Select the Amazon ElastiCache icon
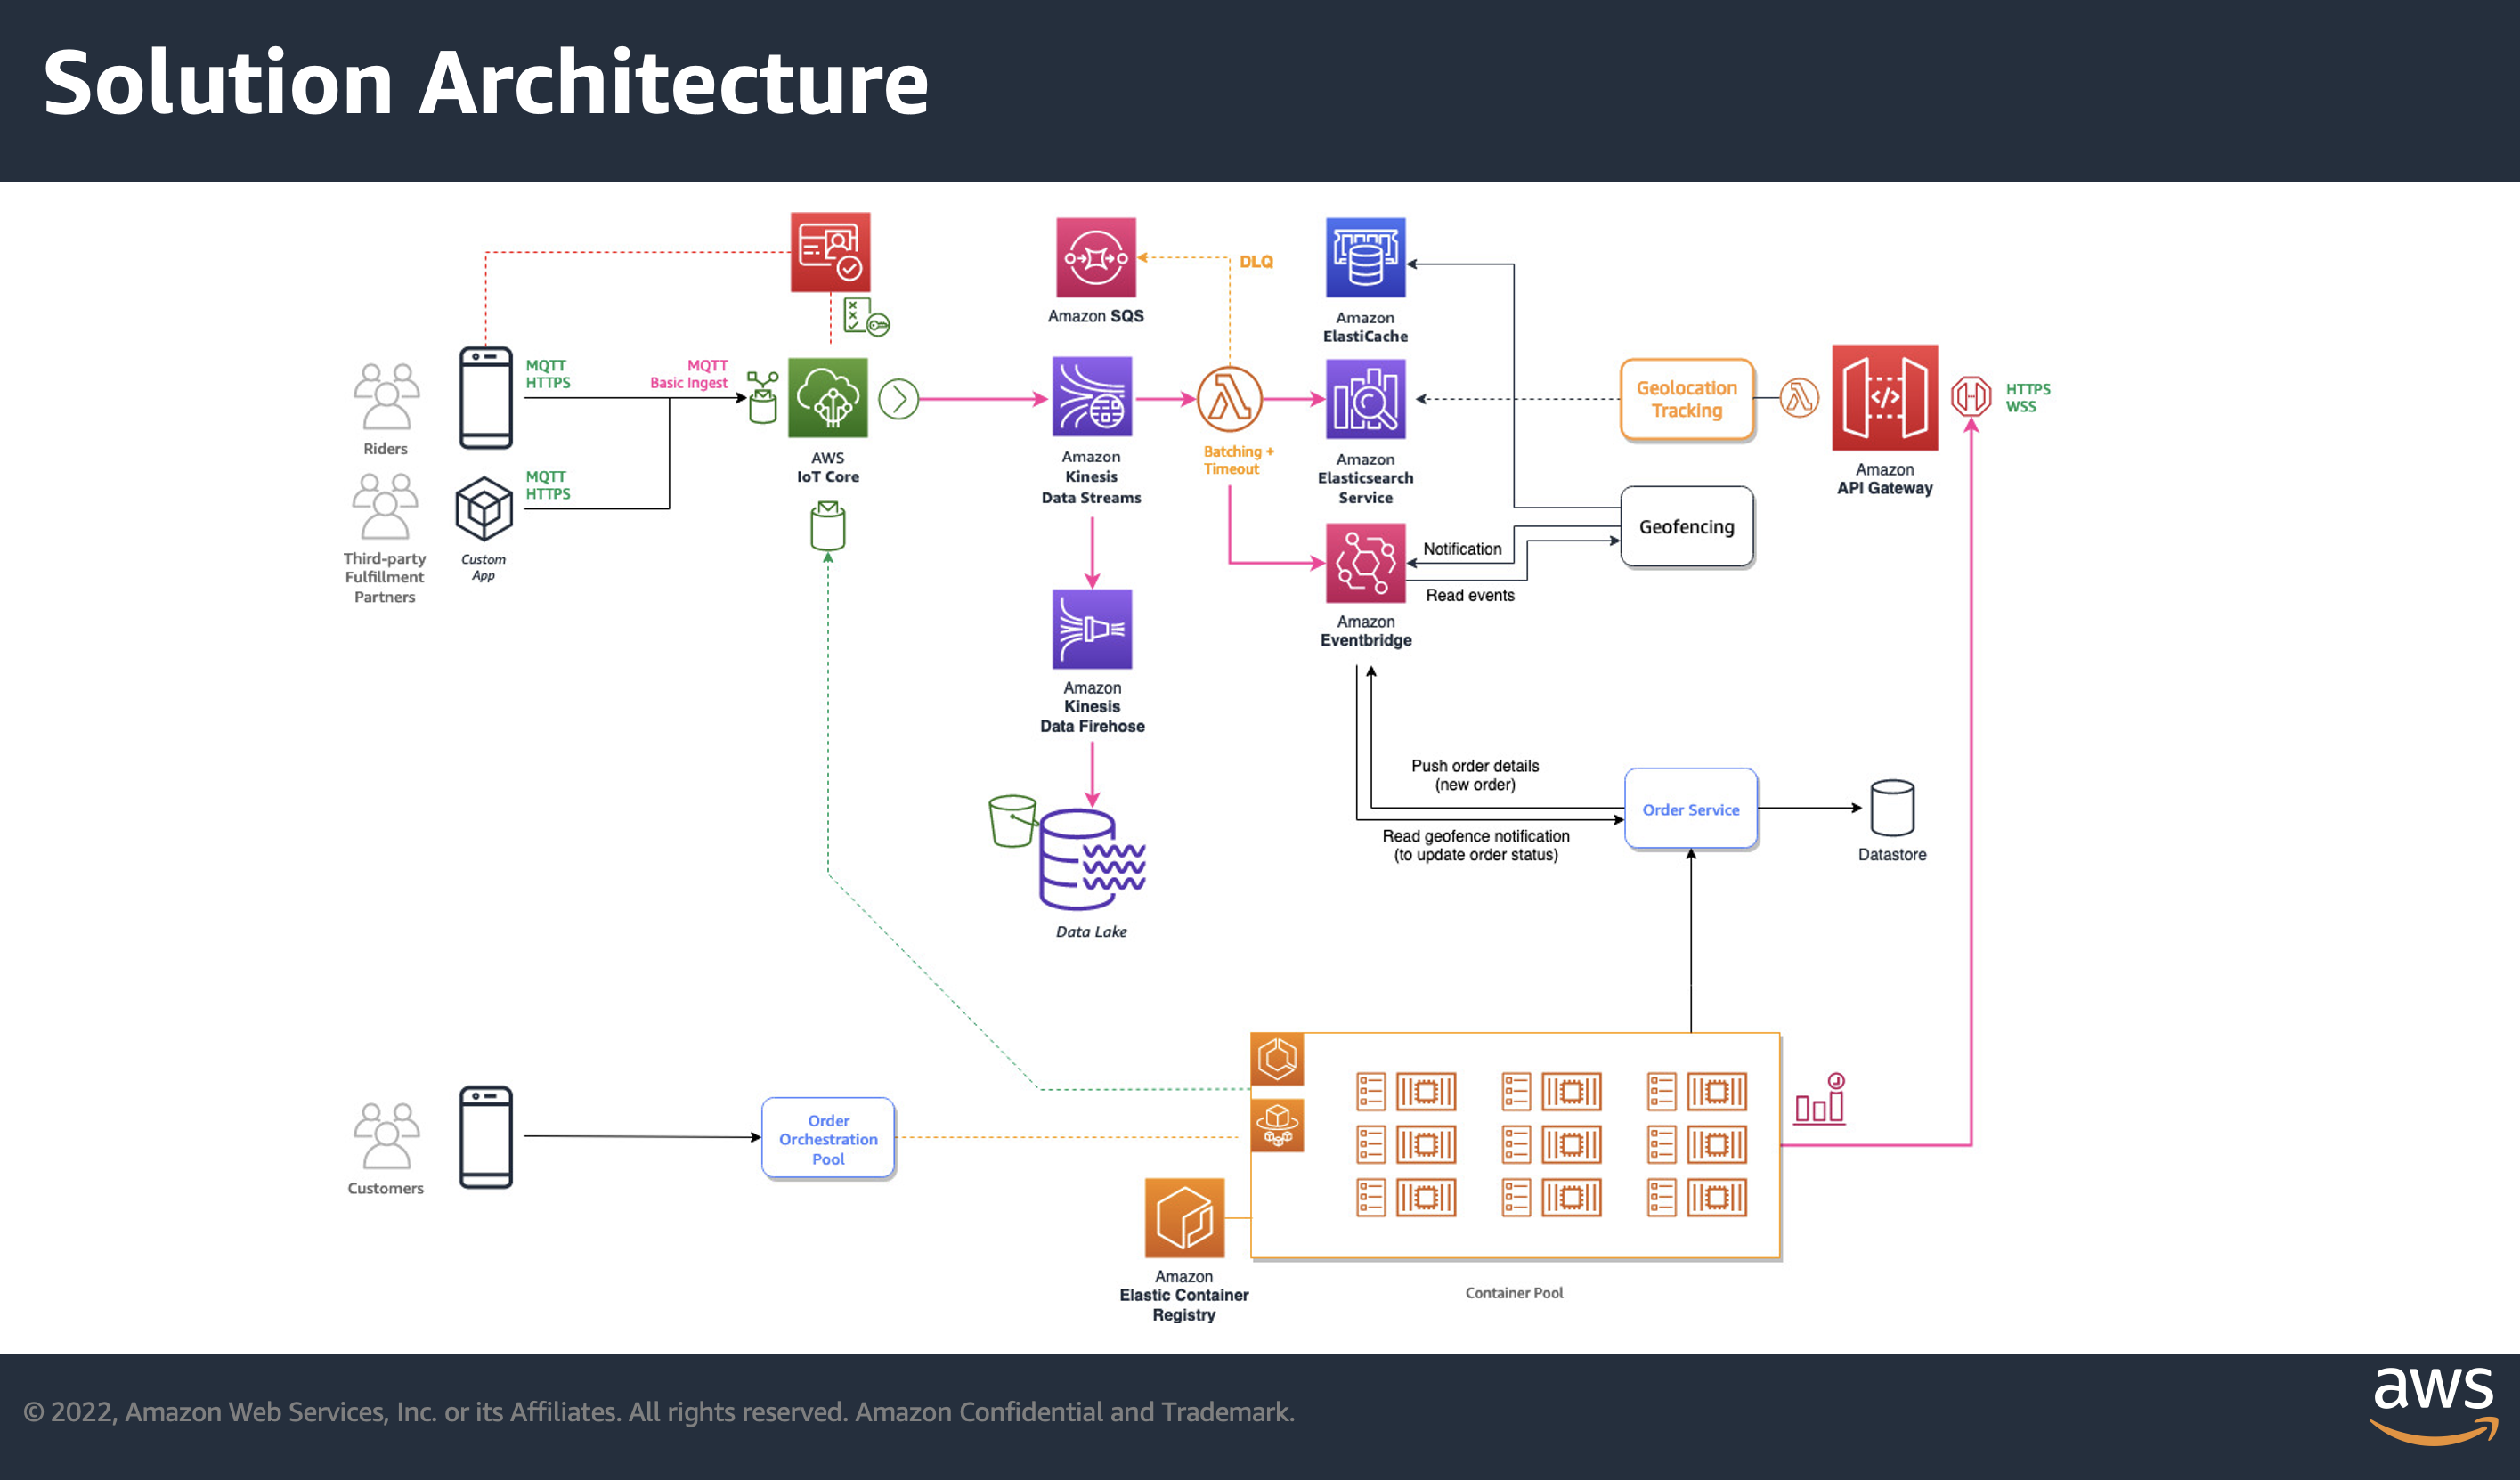Screen dimensions: 2520x1480 click(1365, 257)
